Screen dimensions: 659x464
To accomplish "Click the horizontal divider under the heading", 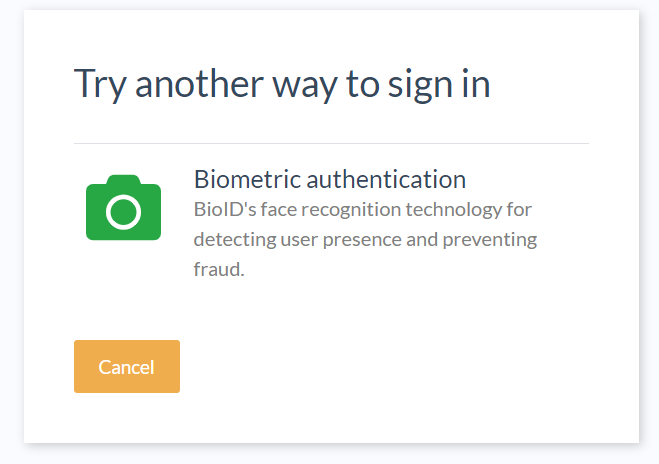I will 331,143.
